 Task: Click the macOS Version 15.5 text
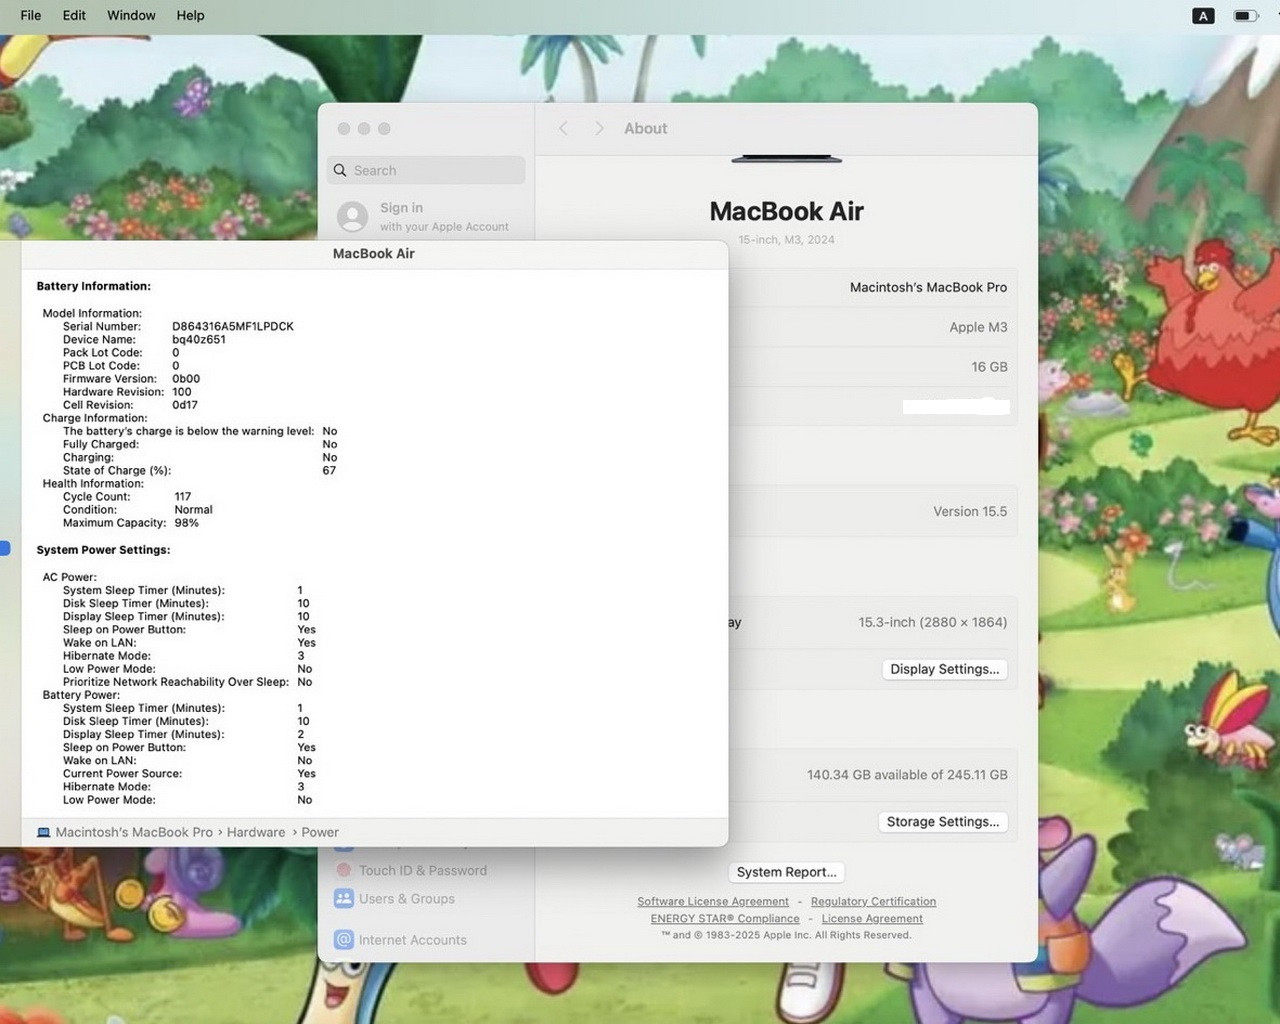[x=970, y=511]
